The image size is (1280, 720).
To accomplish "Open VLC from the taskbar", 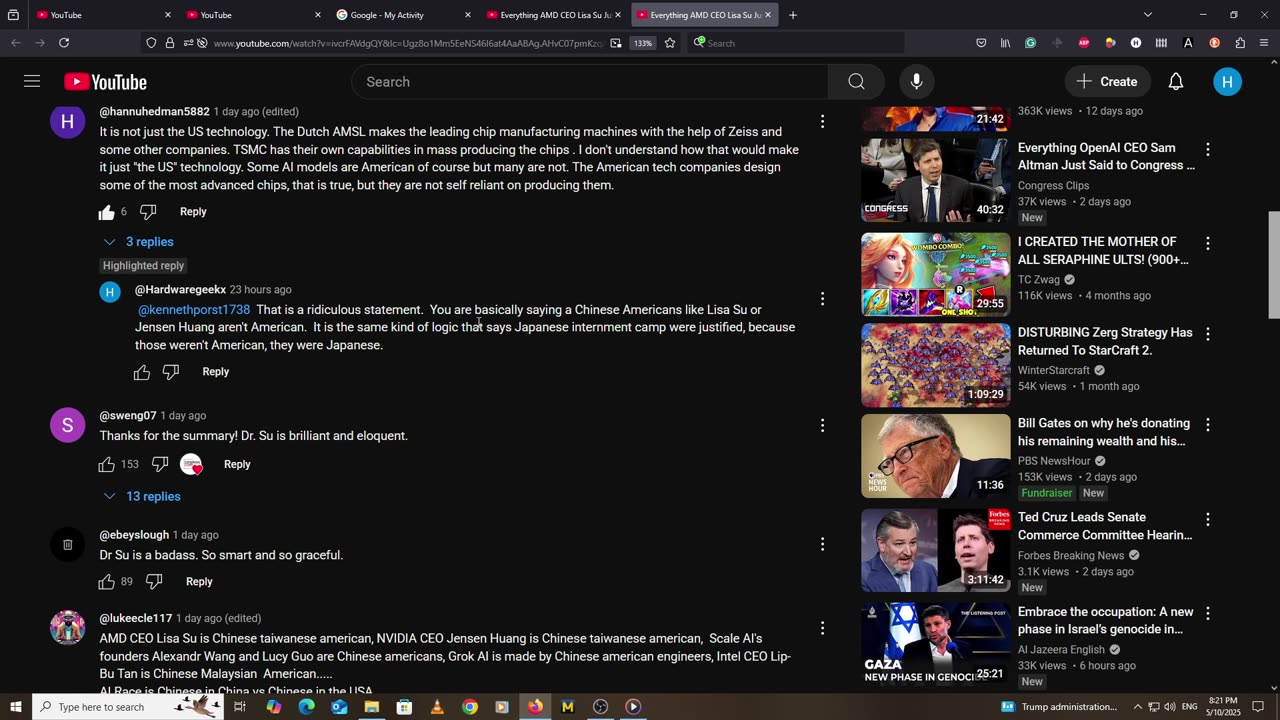I will click(437, 707).
